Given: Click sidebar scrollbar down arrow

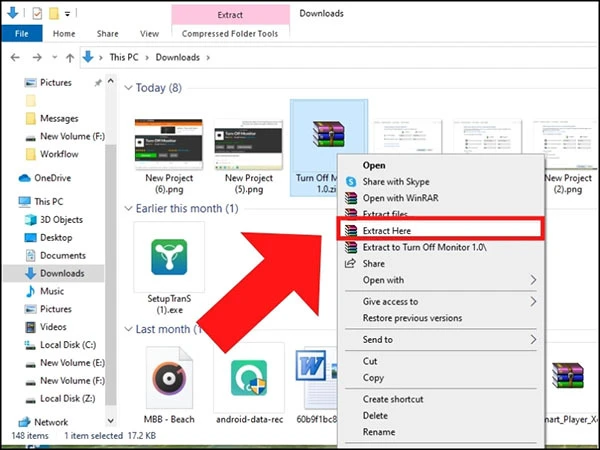Looking at the screenshot, I should 111,421.
